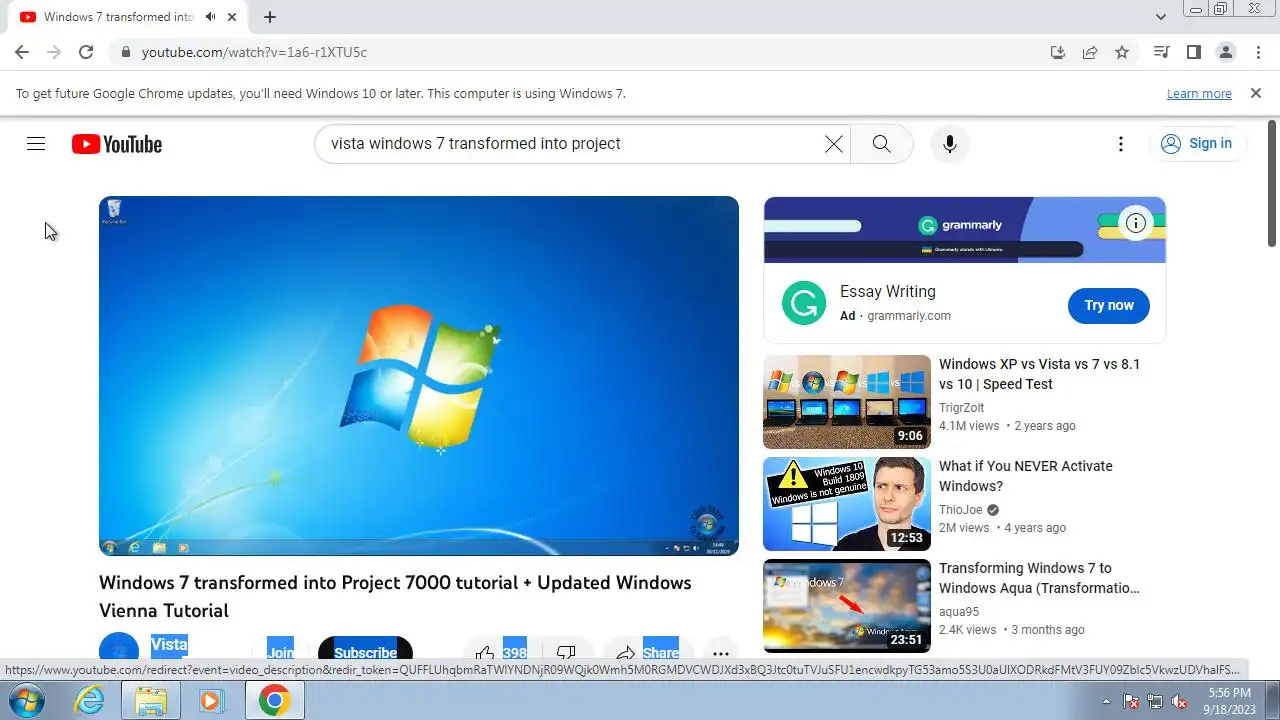View site information padlock icon
The image size is (1280, 720).
[125, 52]
